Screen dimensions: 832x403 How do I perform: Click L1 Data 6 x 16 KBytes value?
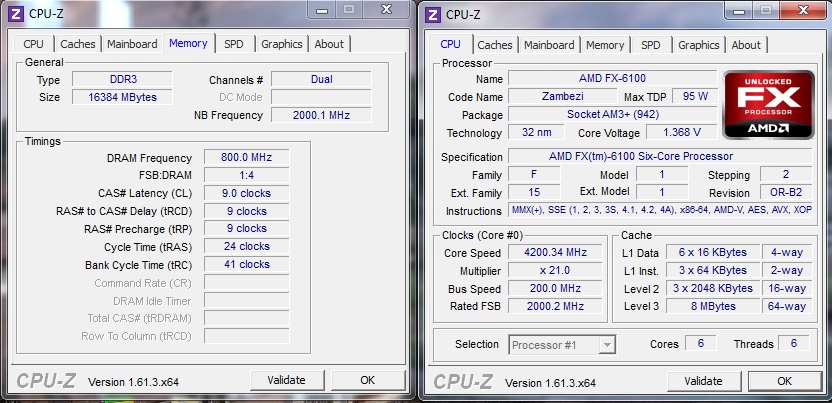(x=713, y=252)
